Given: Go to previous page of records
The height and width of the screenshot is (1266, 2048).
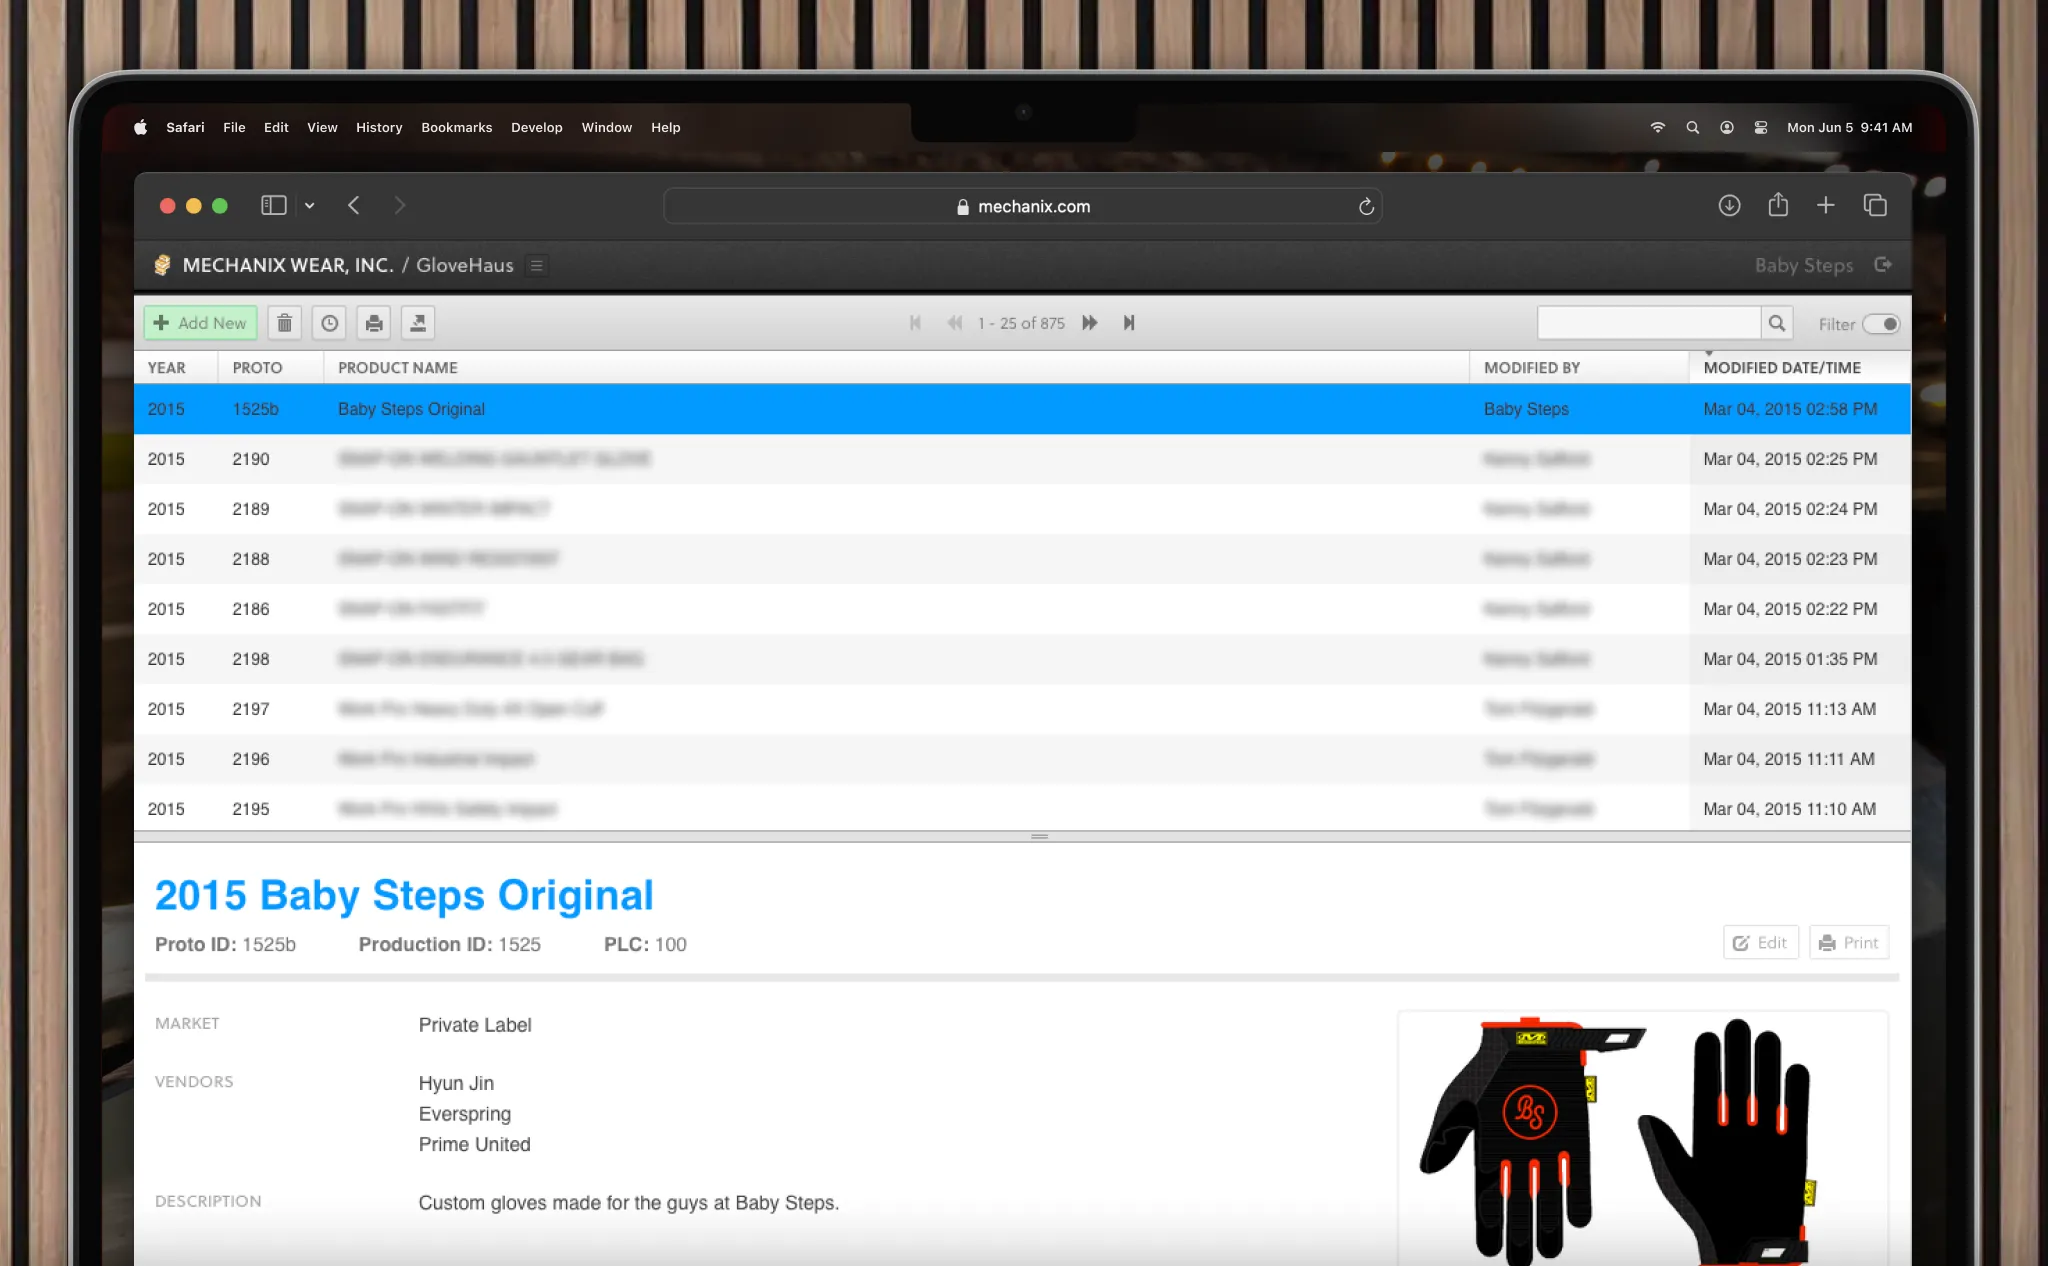Looking at the screenshot, I should [x=955, y=323].
